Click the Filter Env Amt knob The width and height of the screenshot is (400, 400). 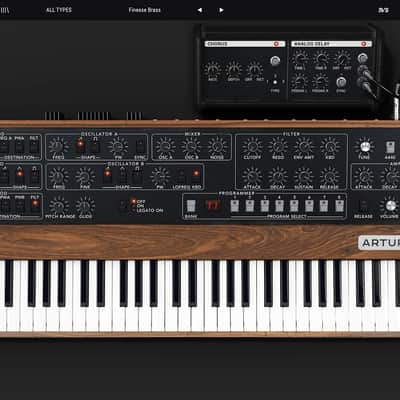(304, 146)
